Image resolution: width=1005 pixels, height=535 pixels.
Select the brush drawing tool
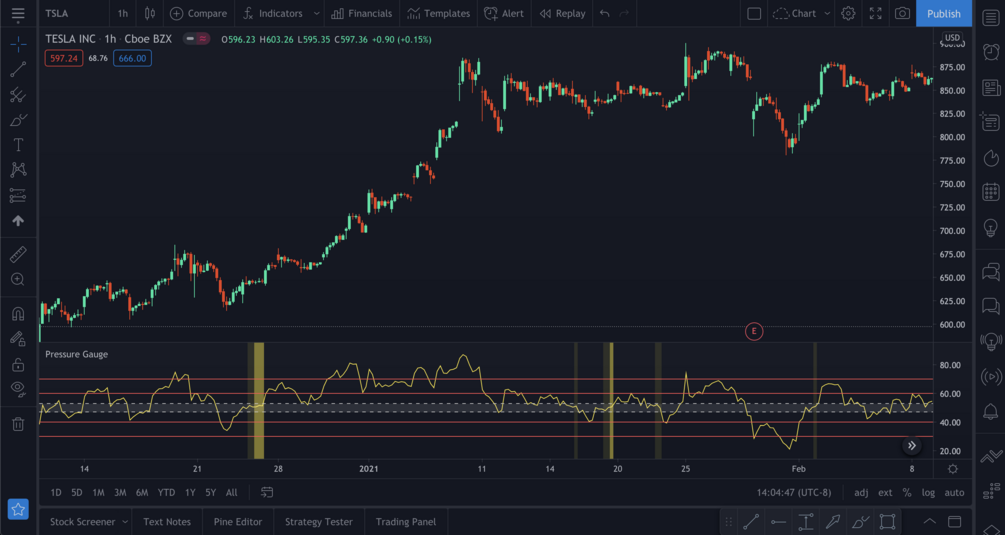tap(18, 120)
